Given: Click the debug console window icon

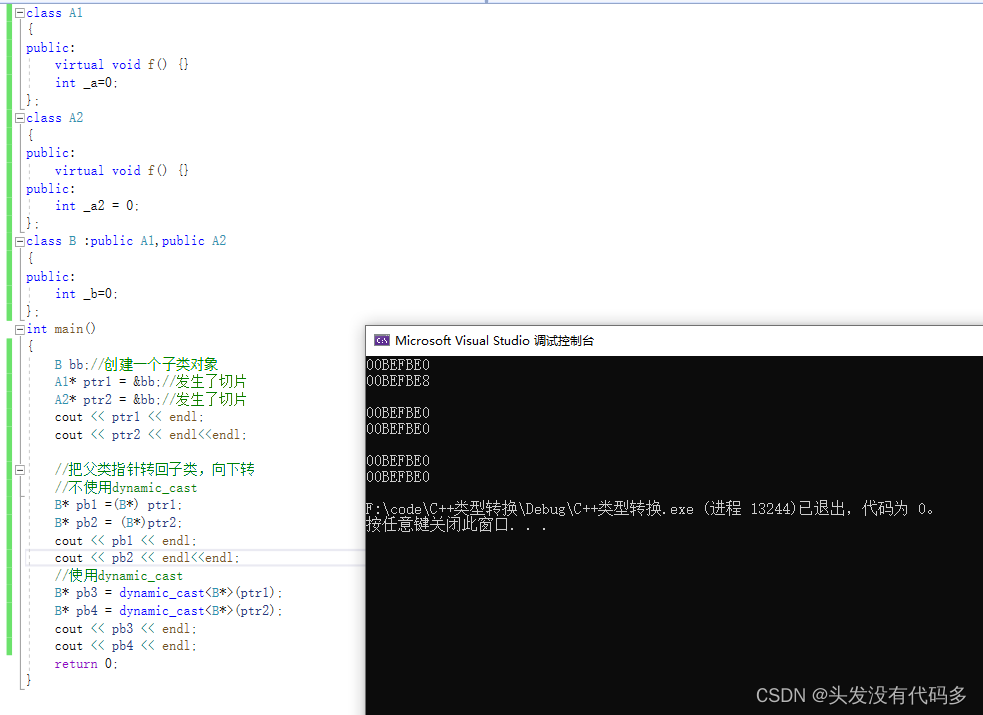Looking at the screenshot, I should pyautogui.click(x=382, y=340).
